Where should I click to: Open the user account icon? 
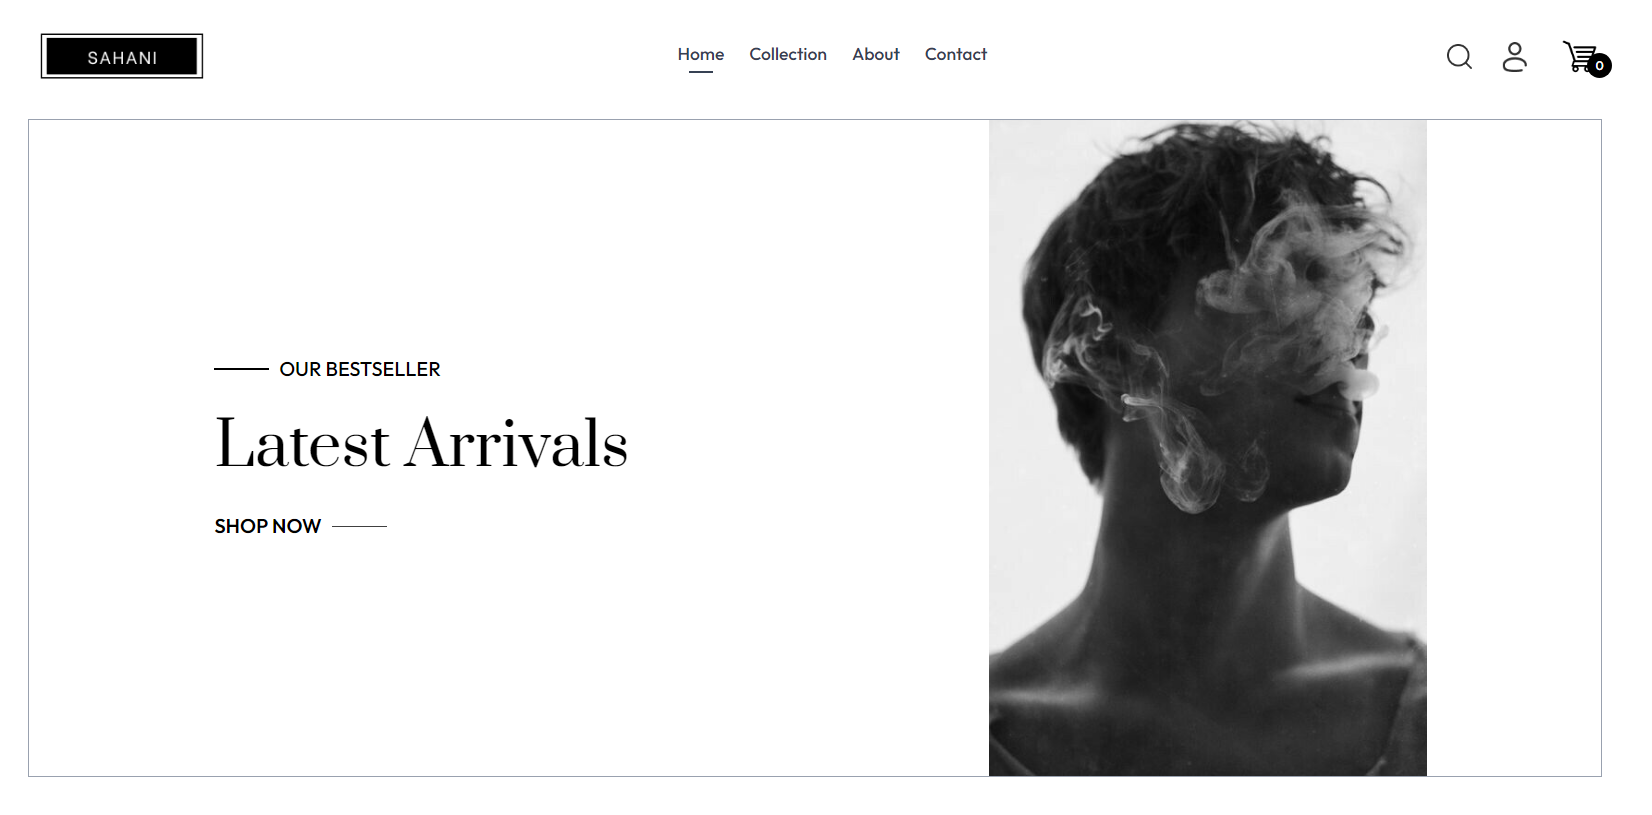point(1515,56)
